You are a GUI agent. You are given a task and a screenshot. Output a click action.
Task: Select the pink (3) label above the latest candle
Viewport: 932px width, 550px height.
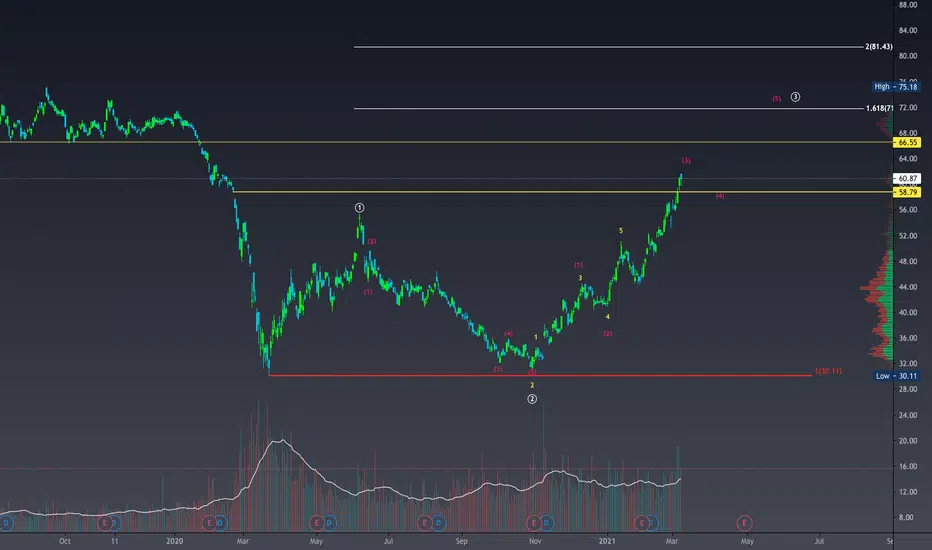[686, 161]
